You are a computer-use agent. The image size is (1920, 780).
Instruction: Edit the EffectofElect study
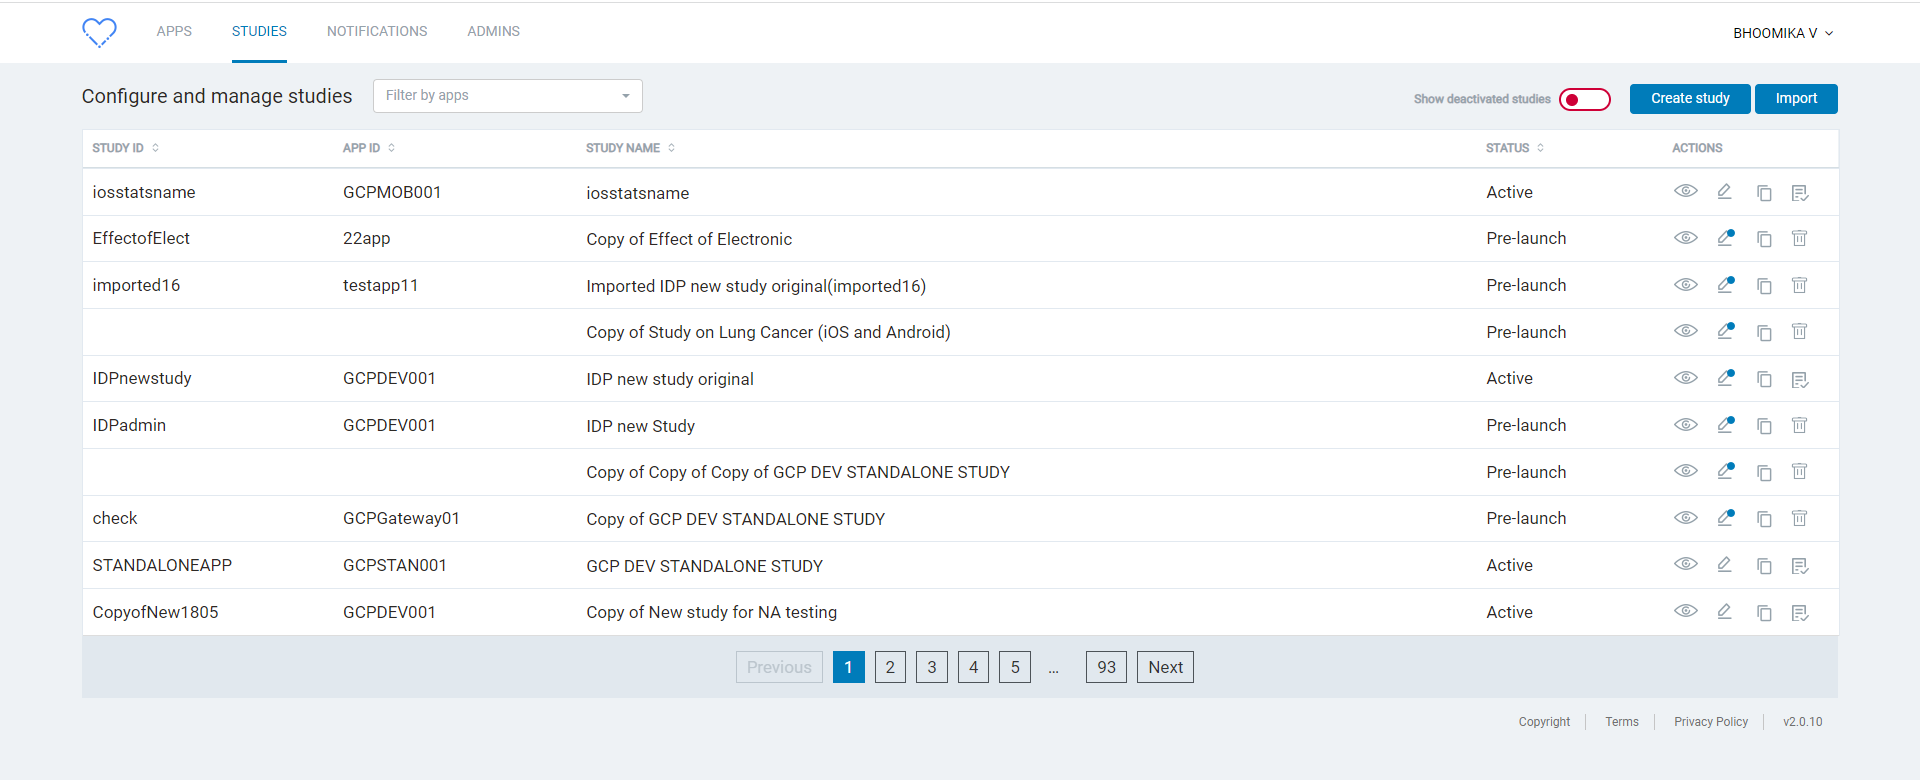tap(1726, 238)
